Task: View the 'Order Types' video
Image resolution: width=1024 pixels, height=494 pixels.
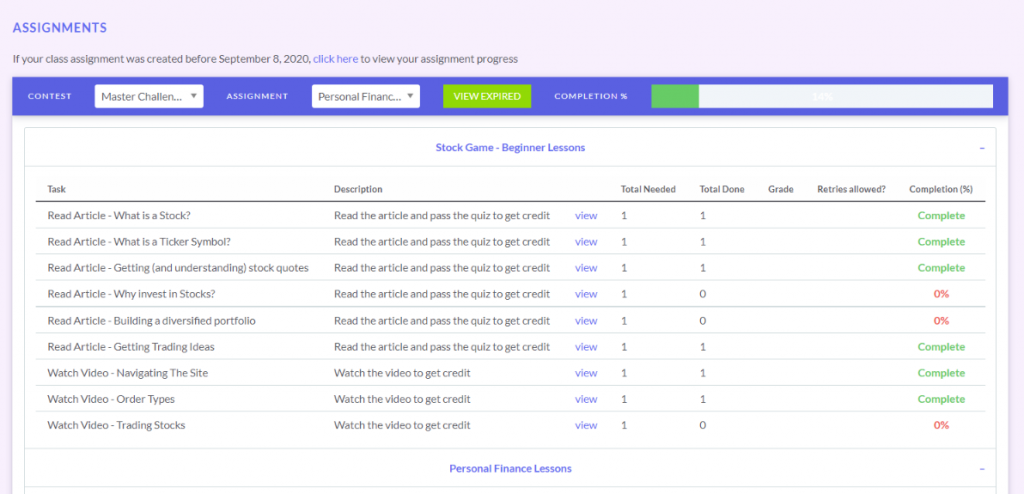Action: tap(586, 399)
